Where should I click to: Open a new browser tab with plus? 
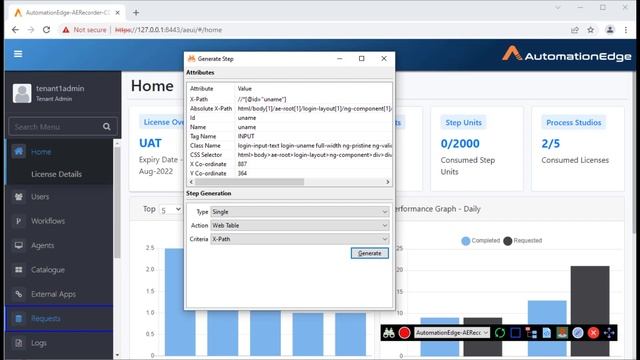pos(136,13)
